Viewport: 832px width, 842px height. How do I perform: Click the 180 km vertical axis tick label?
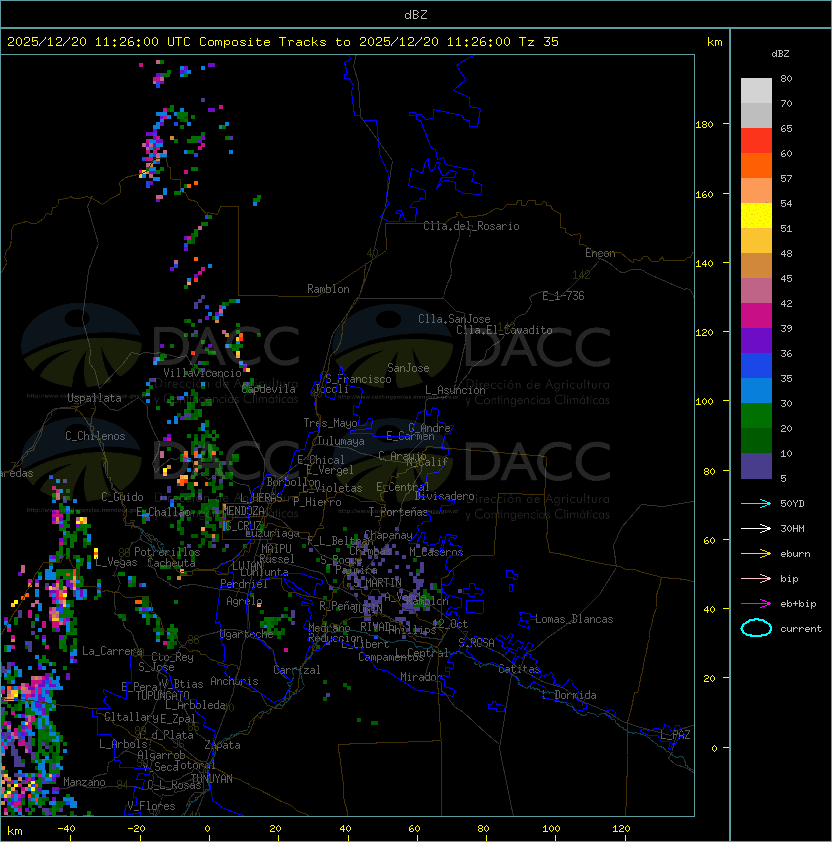pyautogui.click(x=704, y=125)
